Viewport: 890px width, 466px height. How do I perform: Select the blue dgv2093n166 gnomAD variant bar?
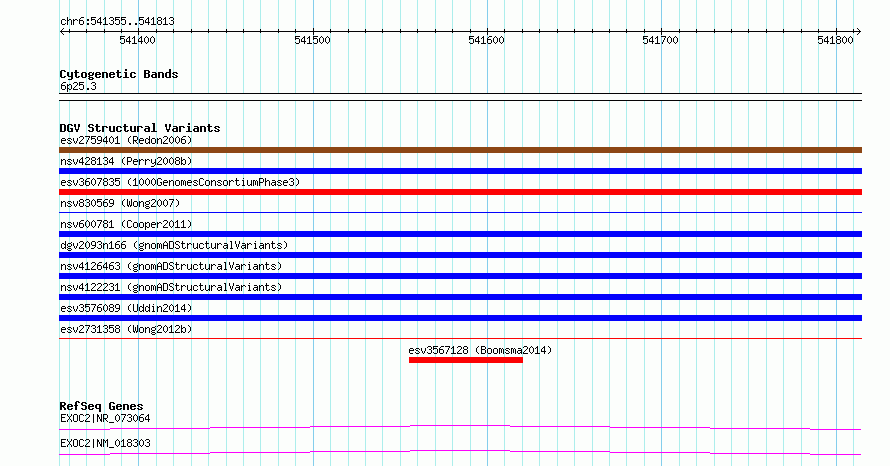click(x=460, y=255)
